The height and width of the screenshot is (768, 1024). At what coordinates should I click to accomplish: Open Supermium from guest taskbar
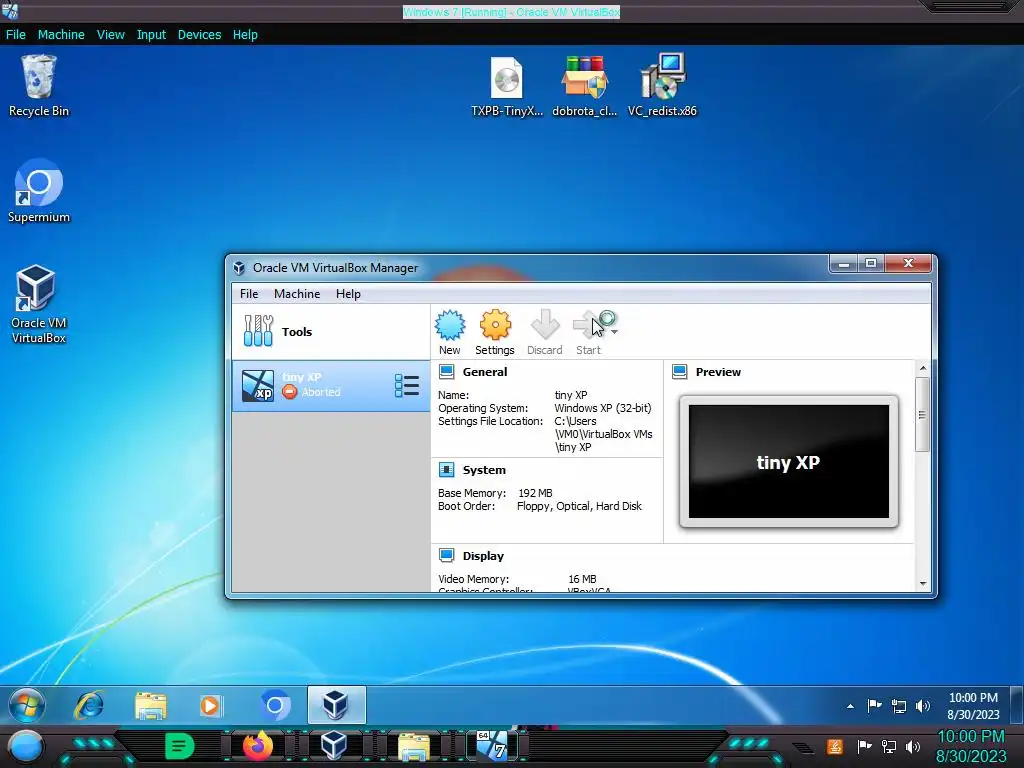275,705
